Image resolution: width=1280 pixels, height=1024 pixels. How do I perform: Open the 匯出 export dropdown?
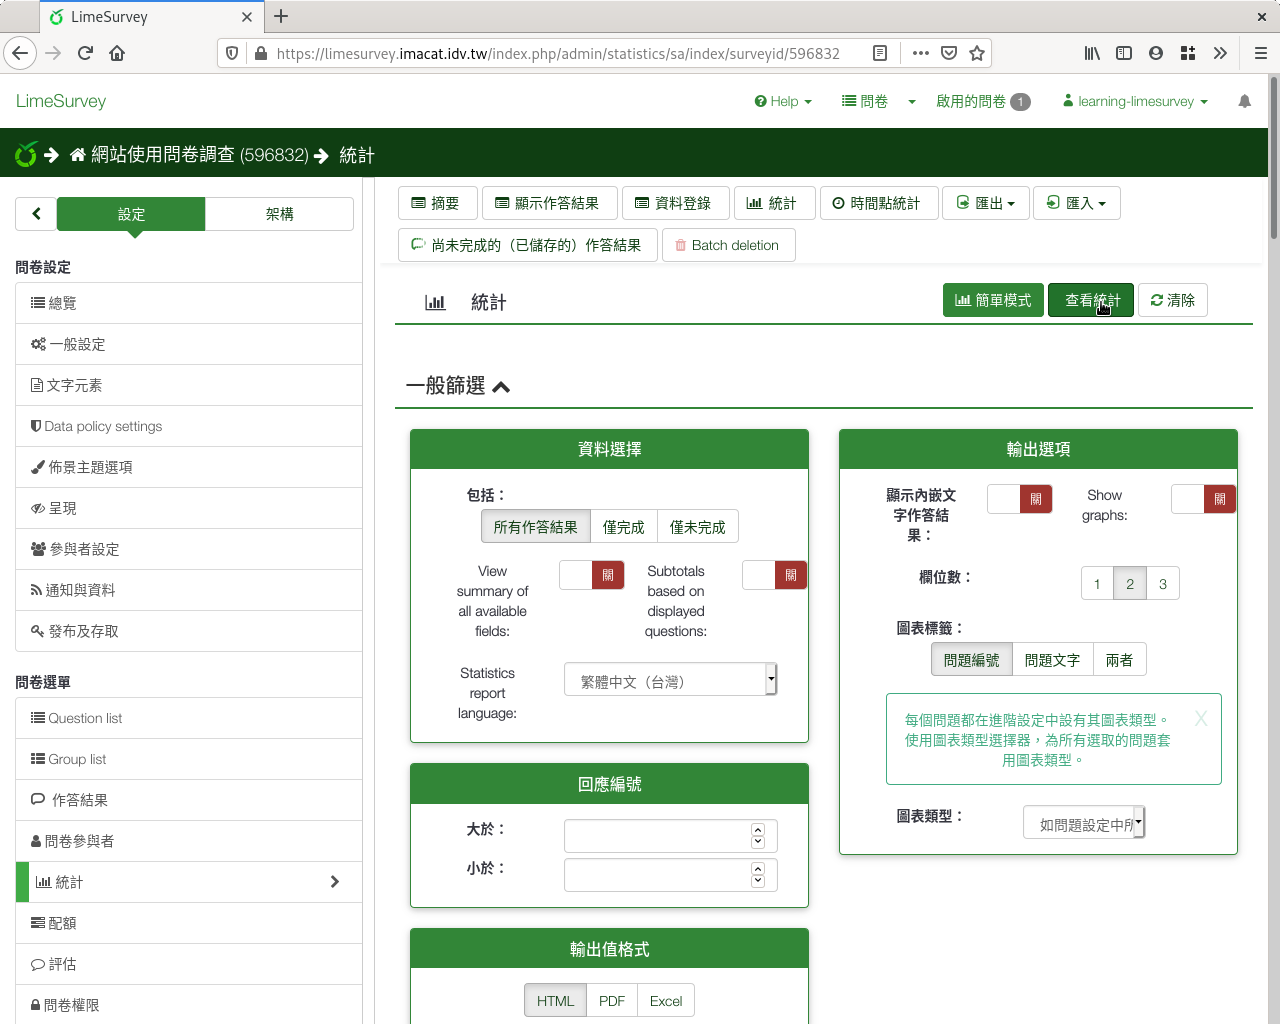coord(985,203)
